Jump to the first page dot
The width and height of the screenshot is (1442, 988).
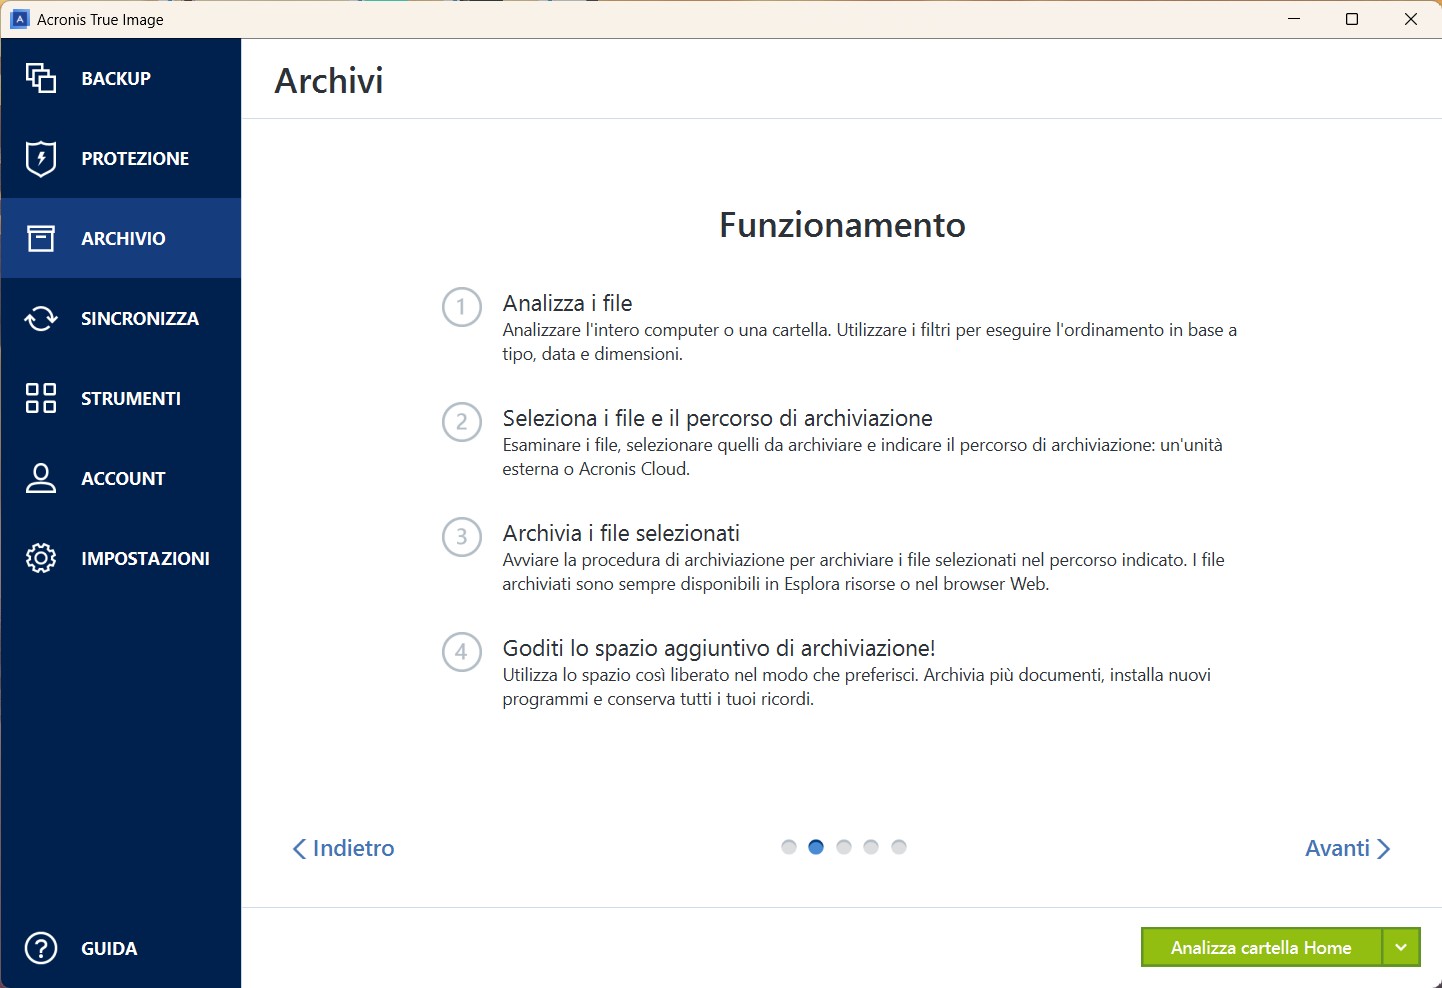click(x=789, y=847)
